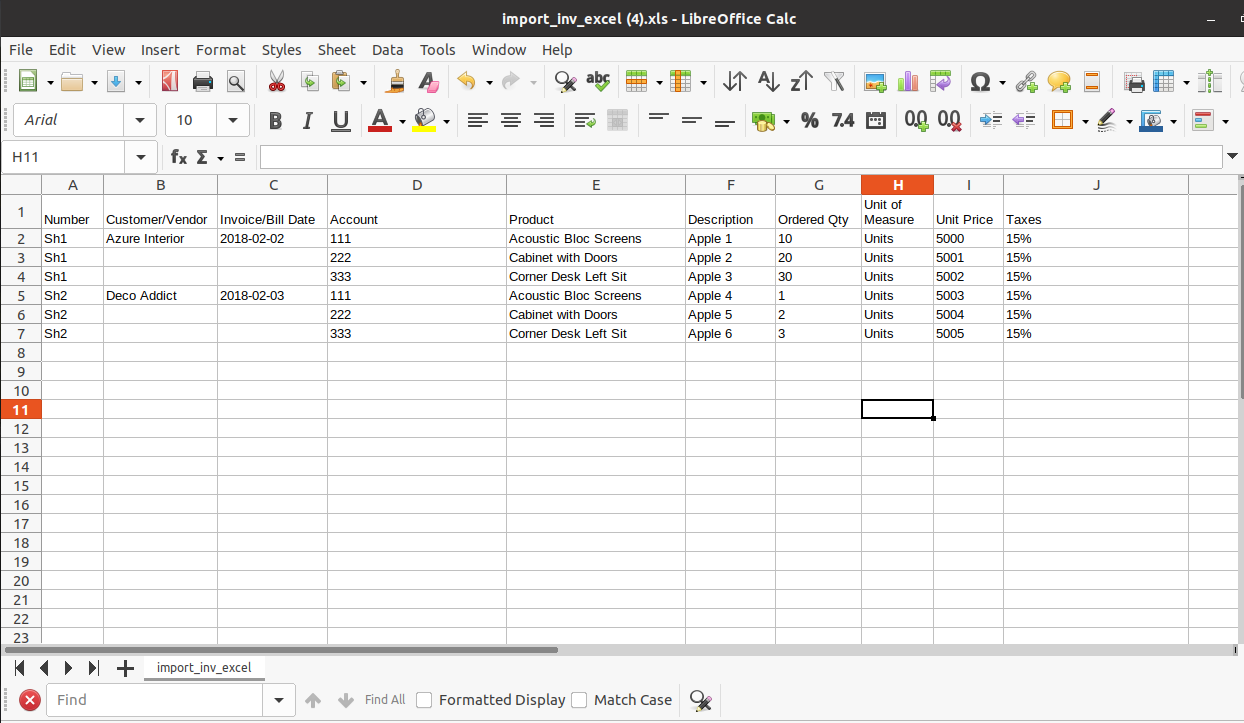Add a new sheet
1244x723 pixels.
tap(125, 668)
